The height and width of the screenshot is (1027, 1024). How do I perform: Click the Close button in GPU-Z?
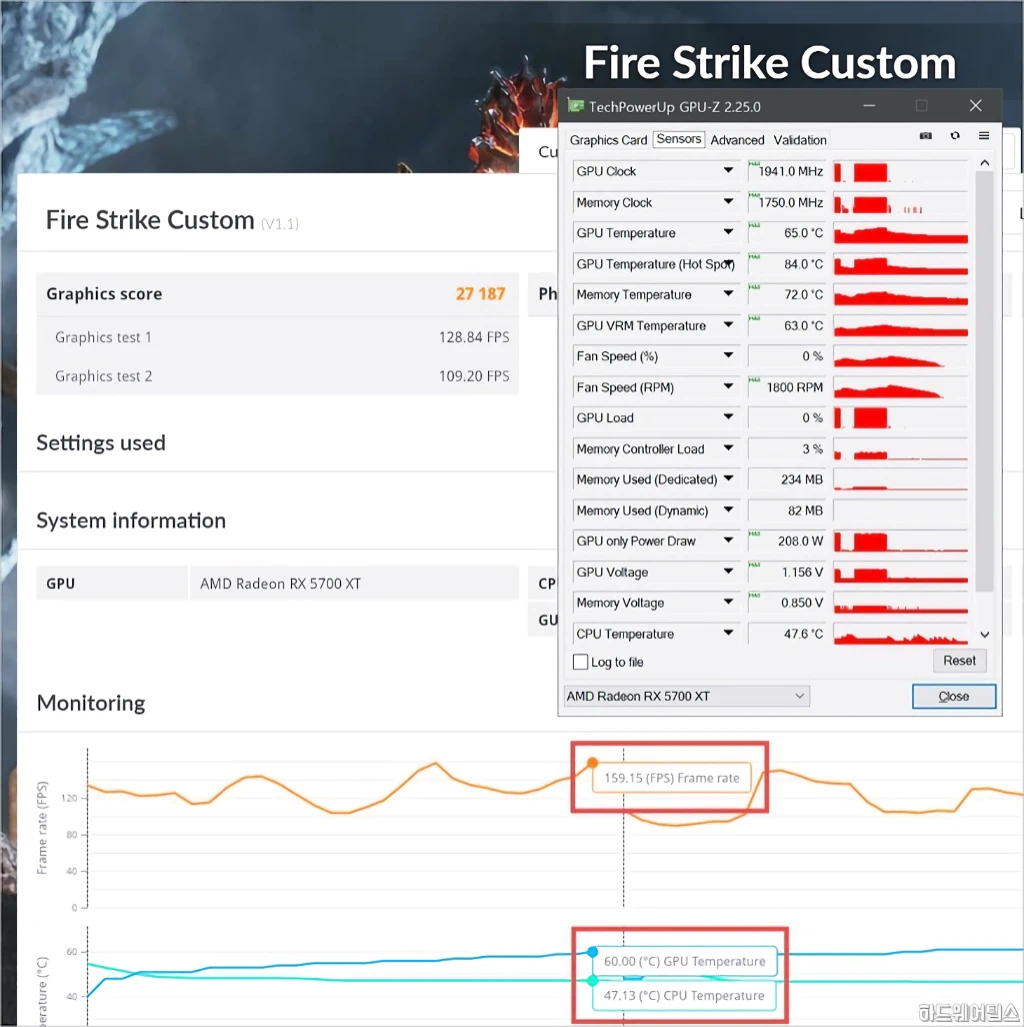954,696
